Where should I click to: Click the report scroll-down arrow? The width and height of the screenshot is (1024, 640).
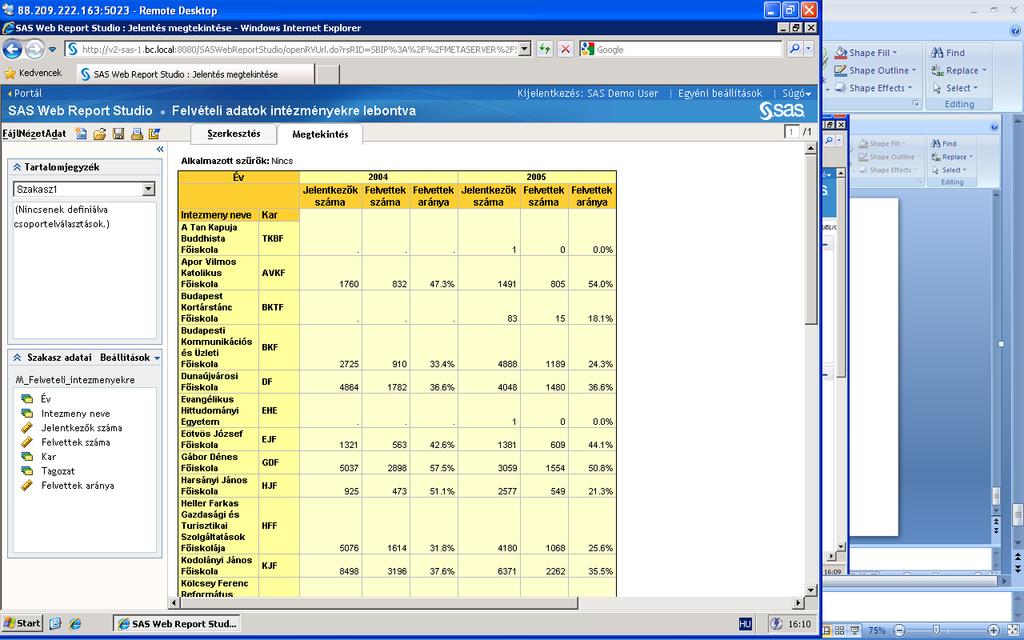pyautogui.click(x=810, y=590)
